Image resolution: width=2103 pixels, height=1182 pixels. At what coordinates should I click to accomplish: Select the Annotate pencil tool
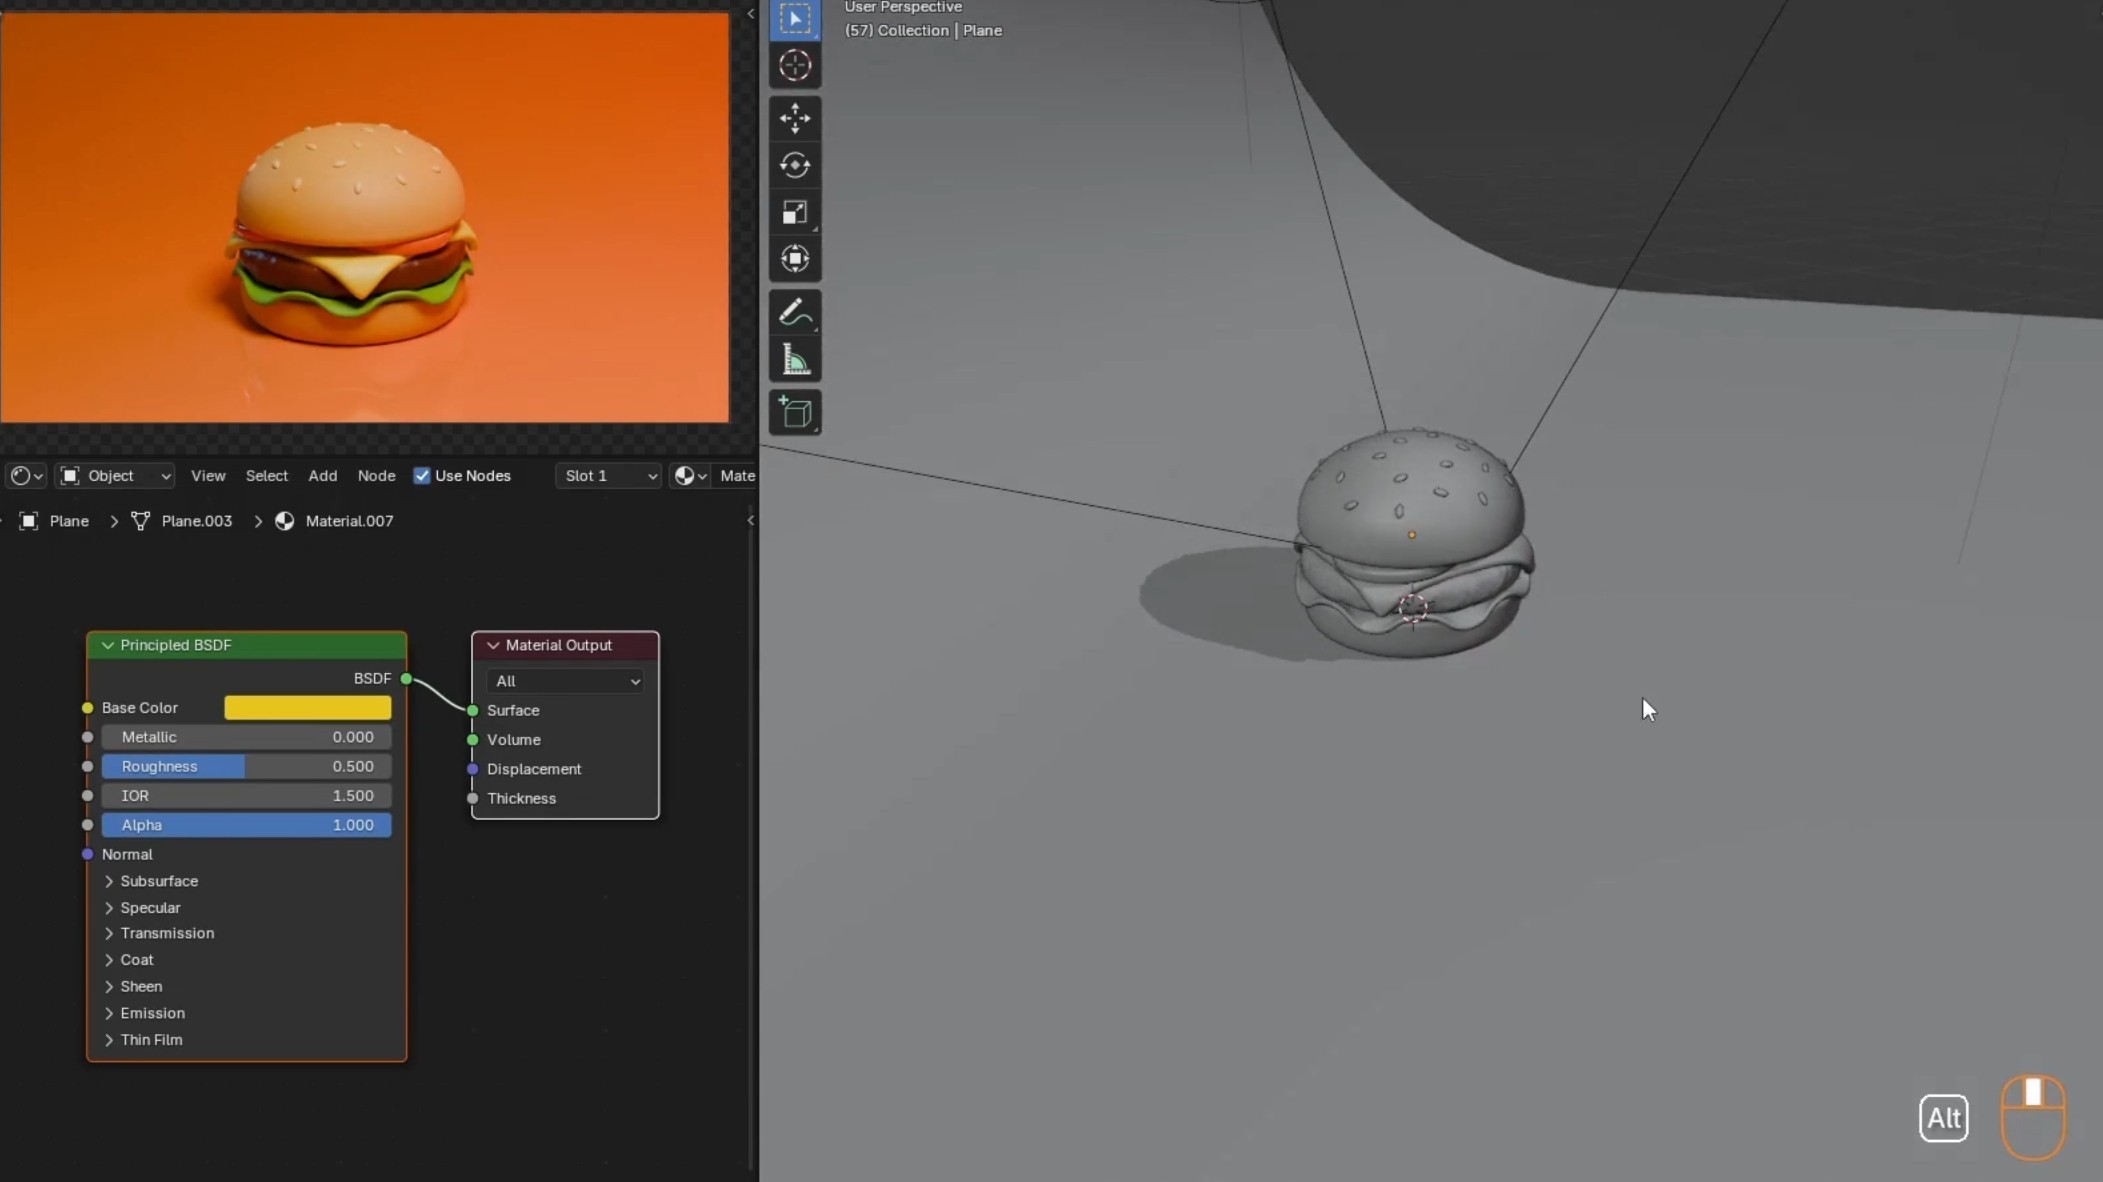pyautogui.click(x=795, y=313)
